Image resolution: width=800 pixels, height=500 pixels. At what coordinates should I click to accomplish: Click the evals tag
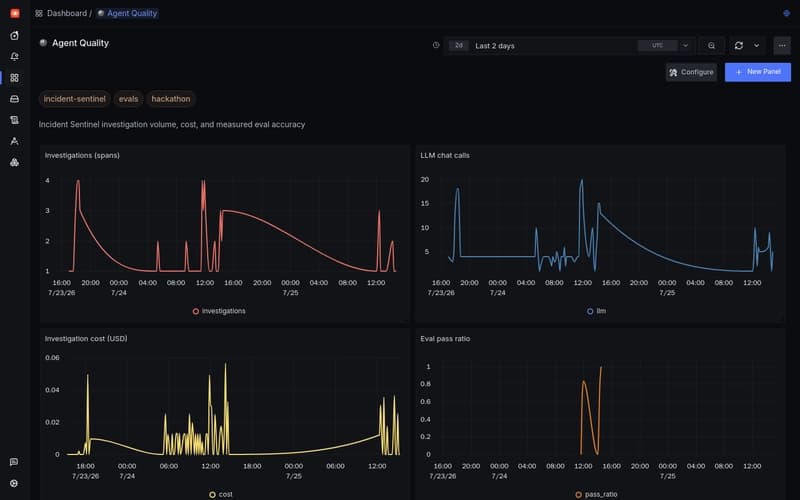(x=129, y=99)
